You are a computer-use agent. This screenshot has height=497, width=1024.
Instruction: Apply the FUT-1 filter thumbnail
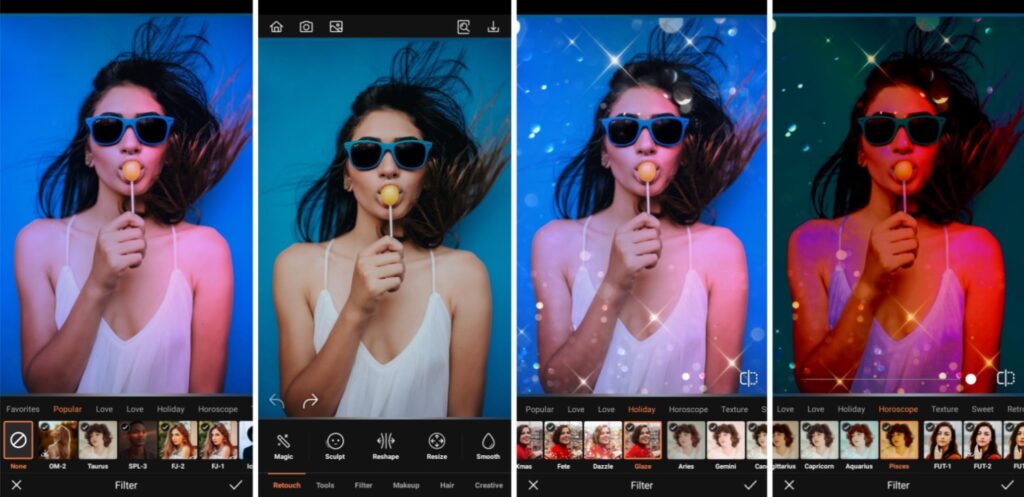tap(944, 440)
